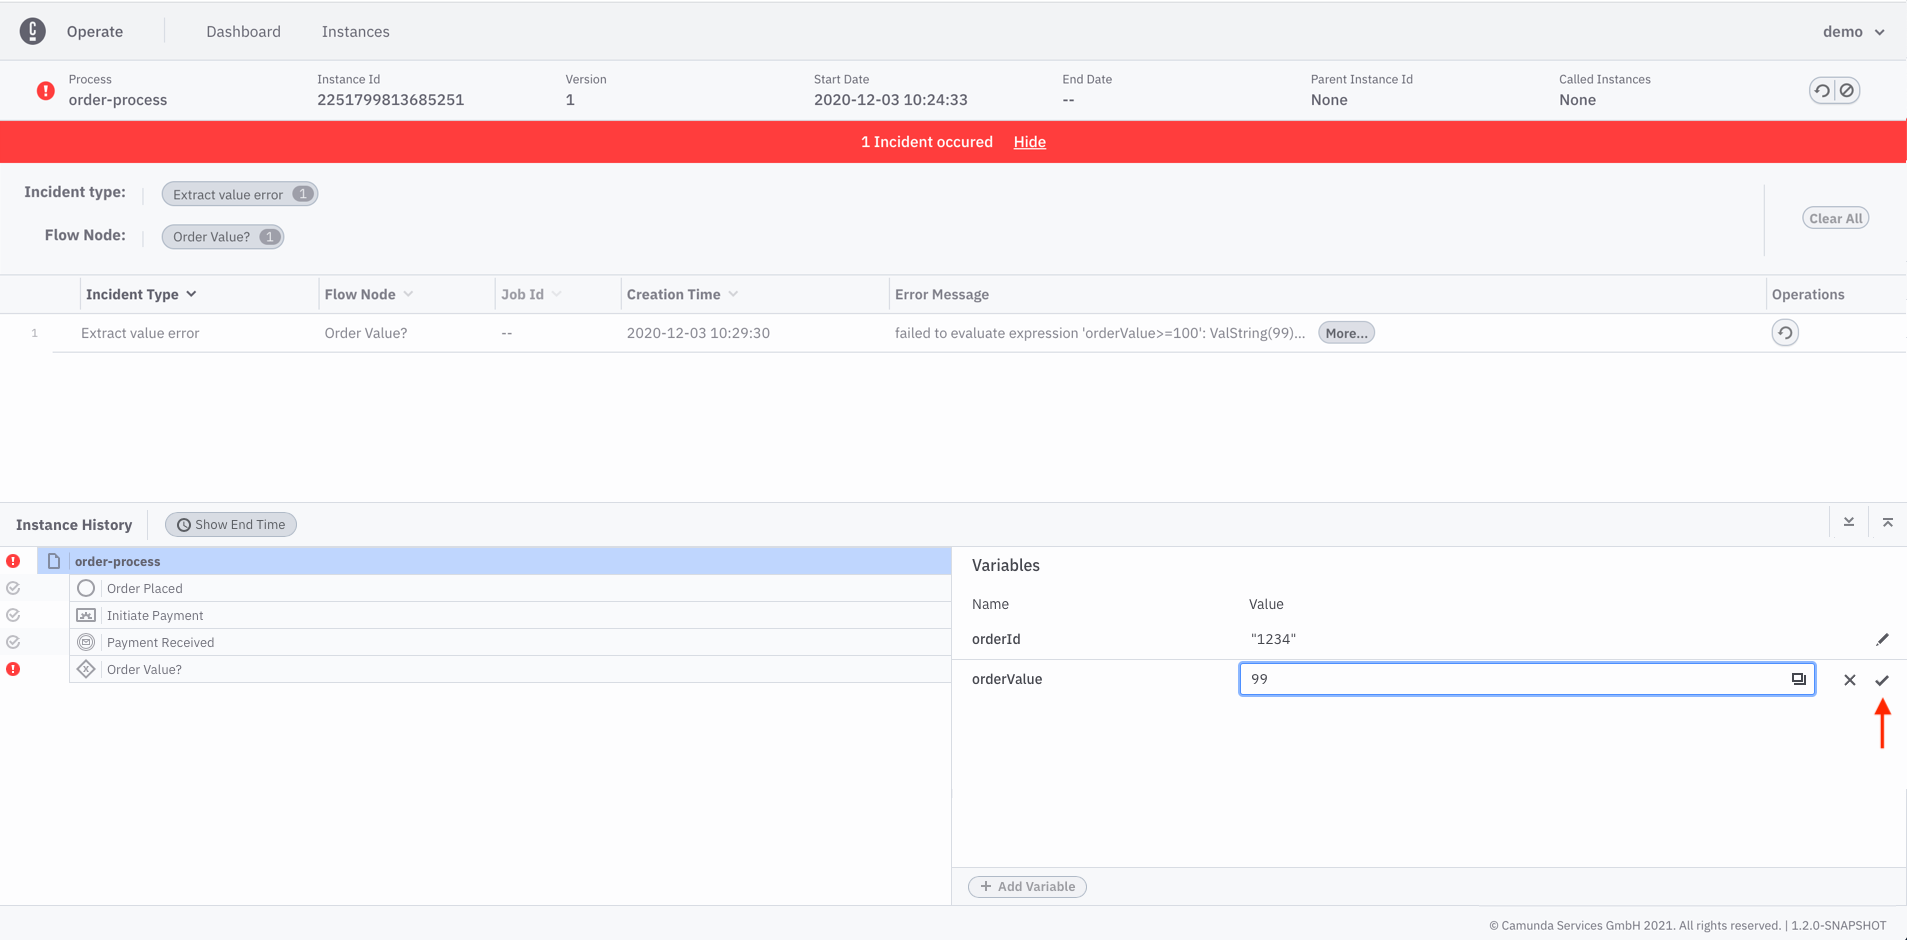Click the Camunda Operate logo icon

33,31
